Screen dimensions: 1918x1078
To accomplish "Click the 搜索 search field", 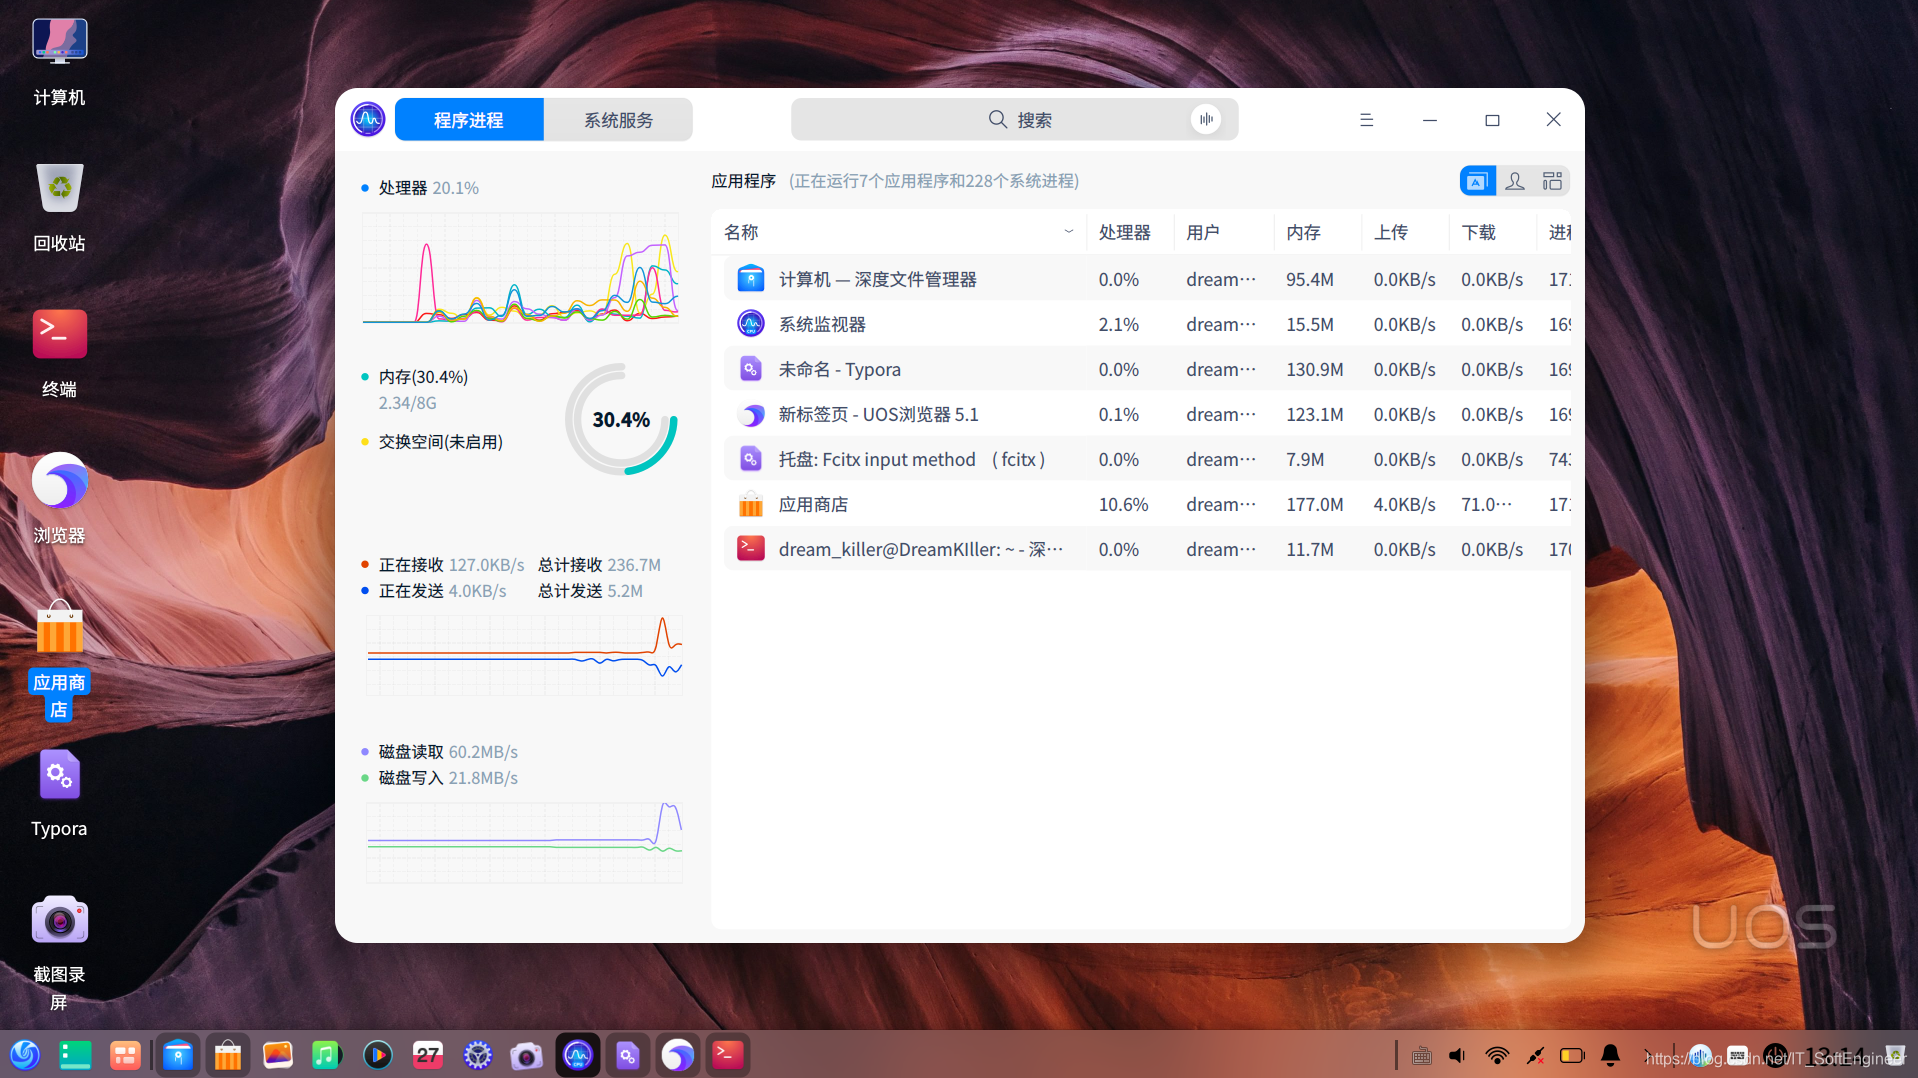I will (1014, 120).
